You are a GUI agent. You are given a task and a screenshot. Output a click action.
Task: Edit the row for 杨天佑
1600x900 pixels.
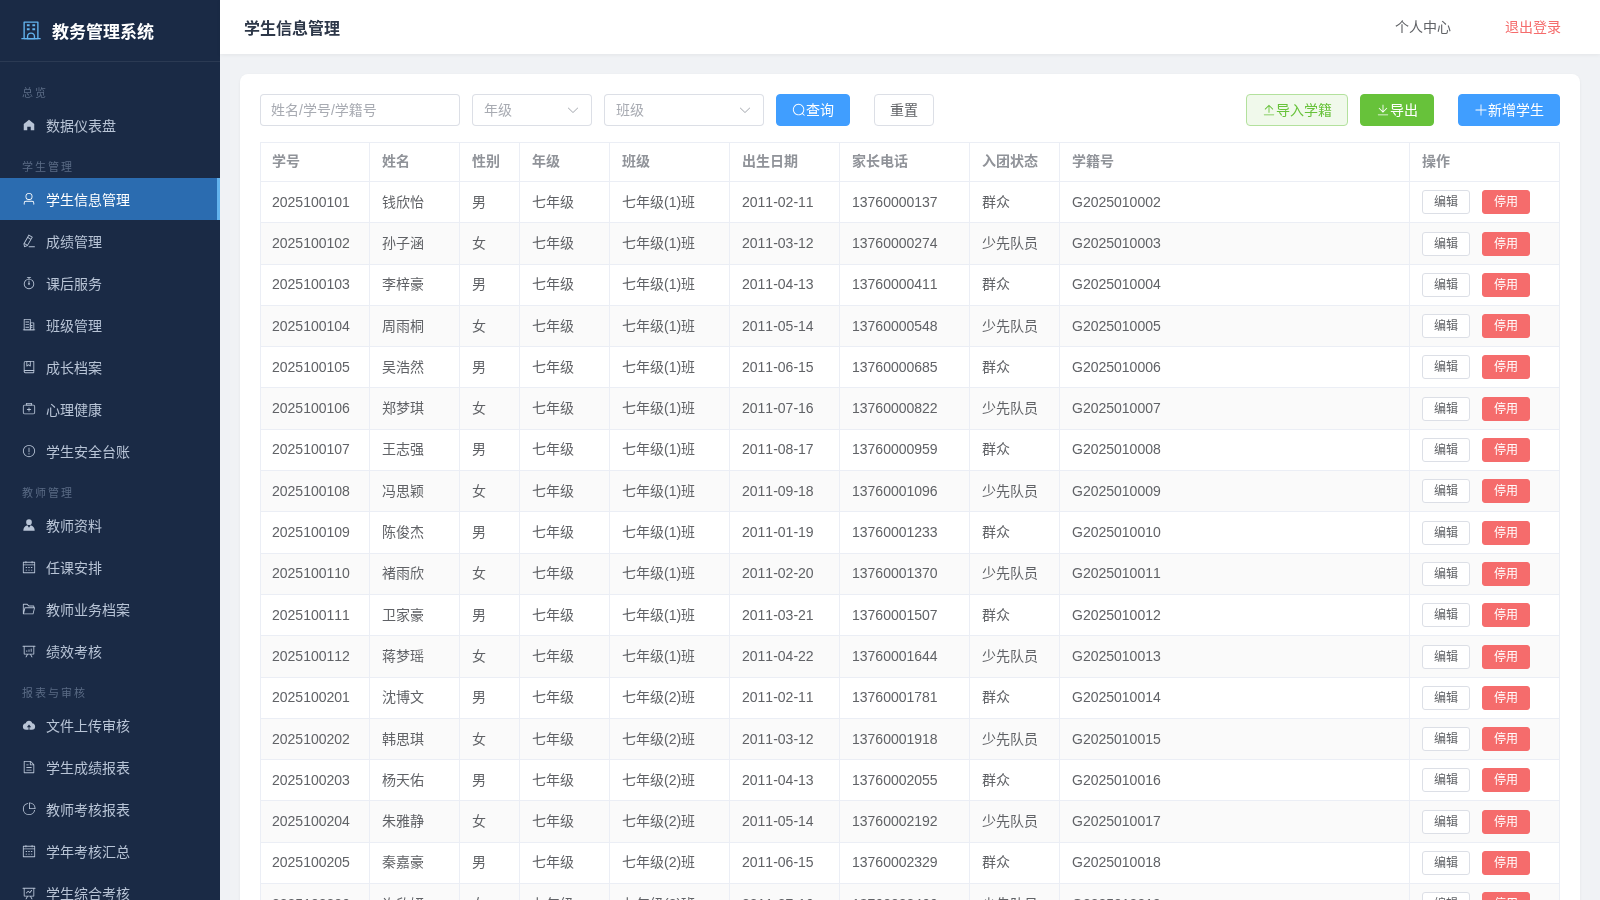click(1446, 780)
